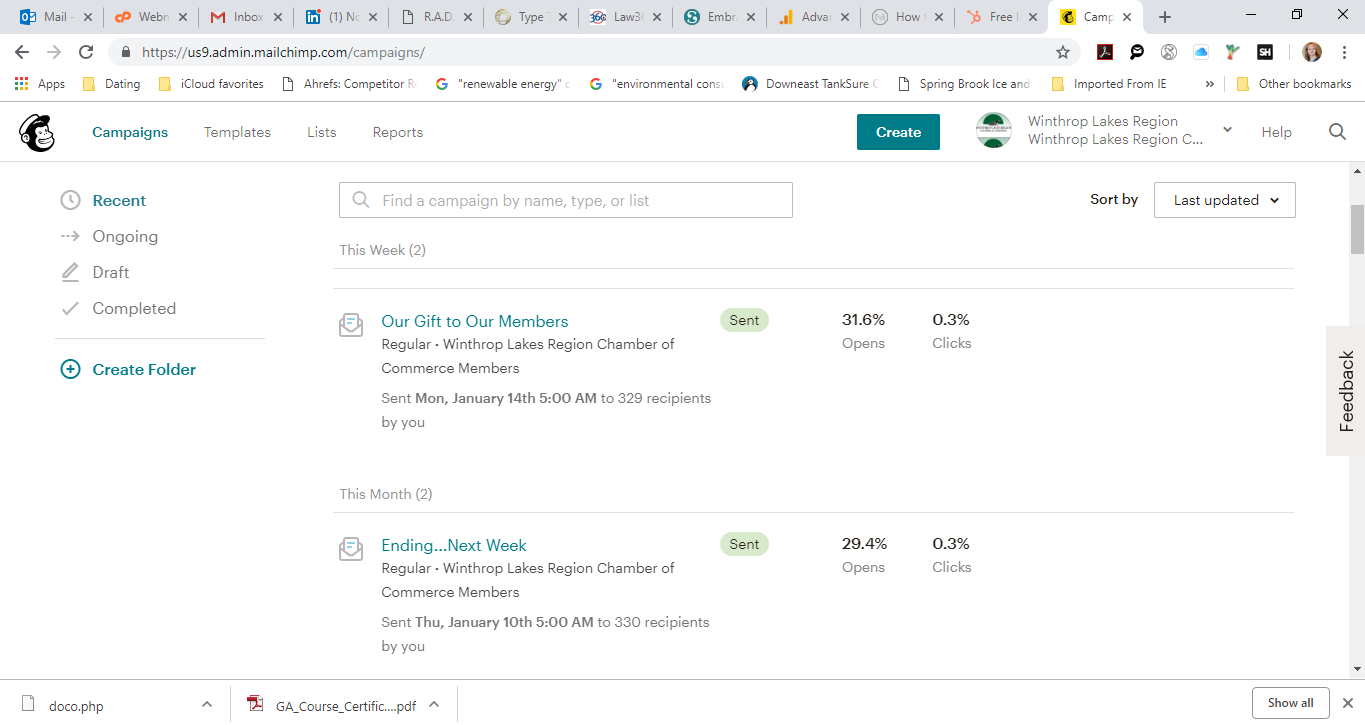Open the Dating bookmarks folder
Image resolution: width=1365 pixels, height=725 pixels.
pyautogui.click(x=111, y=84)
